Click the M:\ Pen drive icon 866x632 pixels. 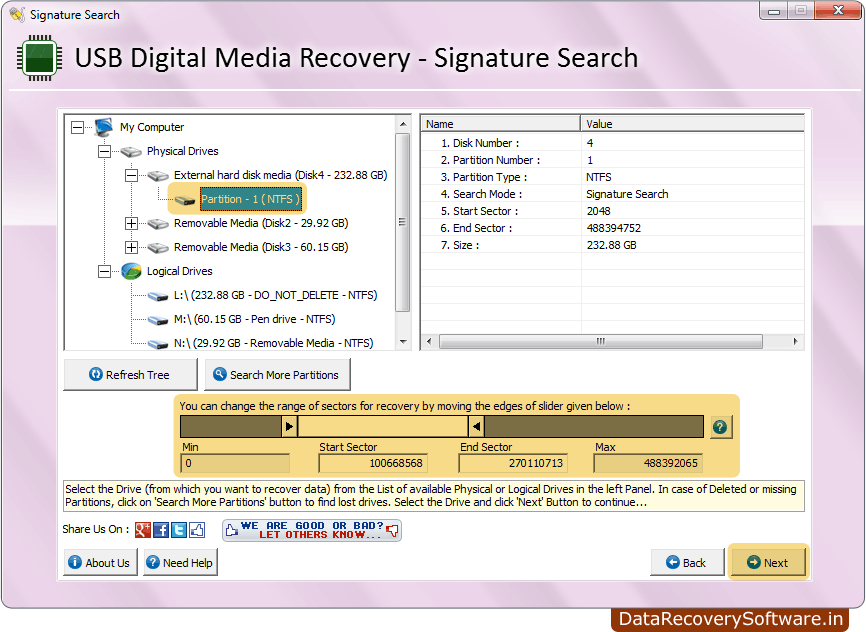tap(158, 320)
